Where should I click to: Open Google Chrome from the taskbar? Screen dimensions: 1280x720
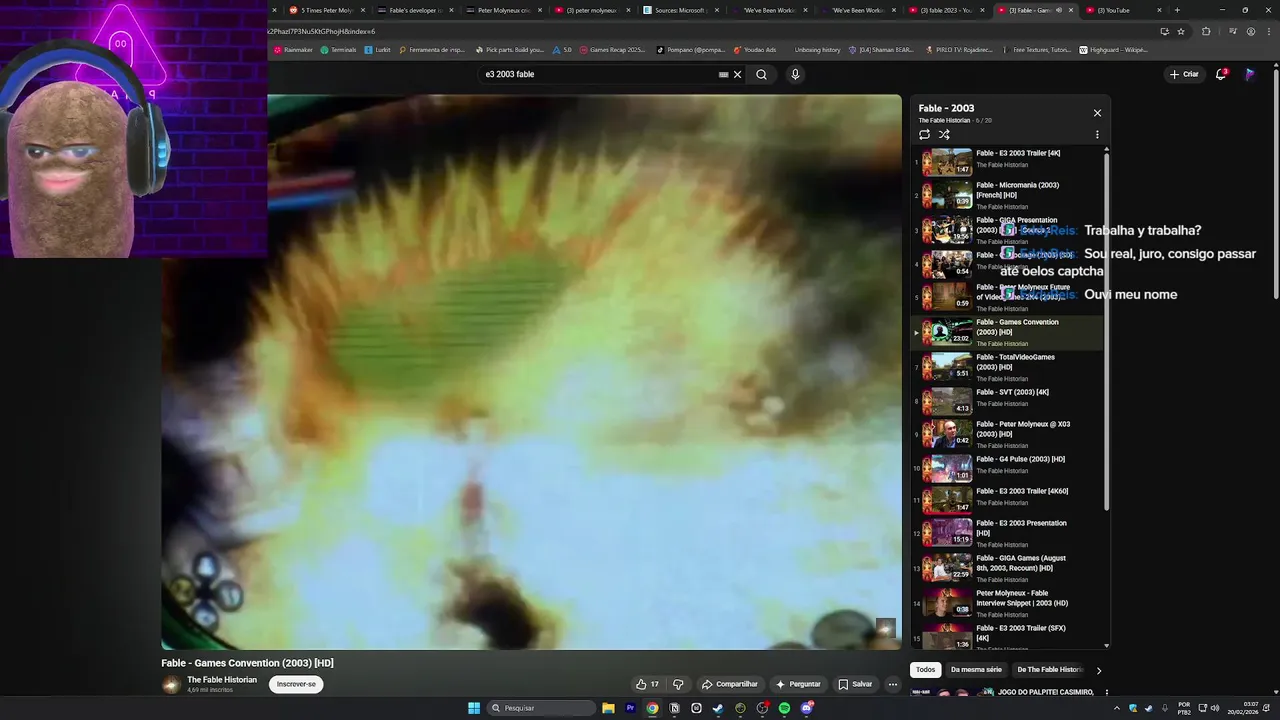pyautogui.click(x=652, y=708)
